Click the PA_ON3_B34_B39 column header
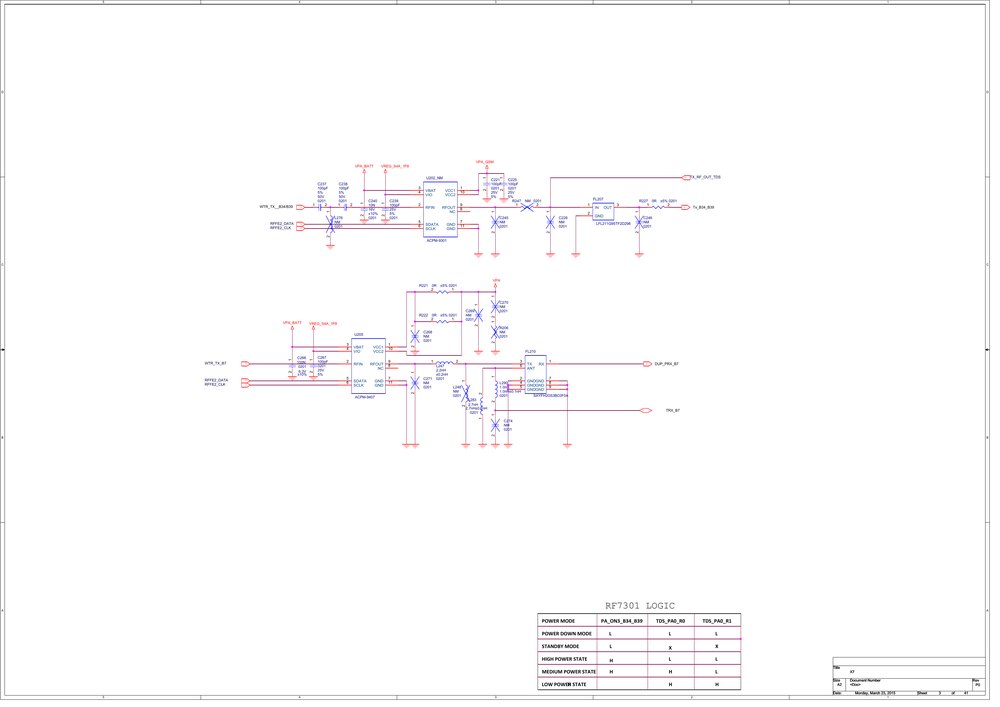Viewport: 1000px width, 707px height. tap(622, 621)
